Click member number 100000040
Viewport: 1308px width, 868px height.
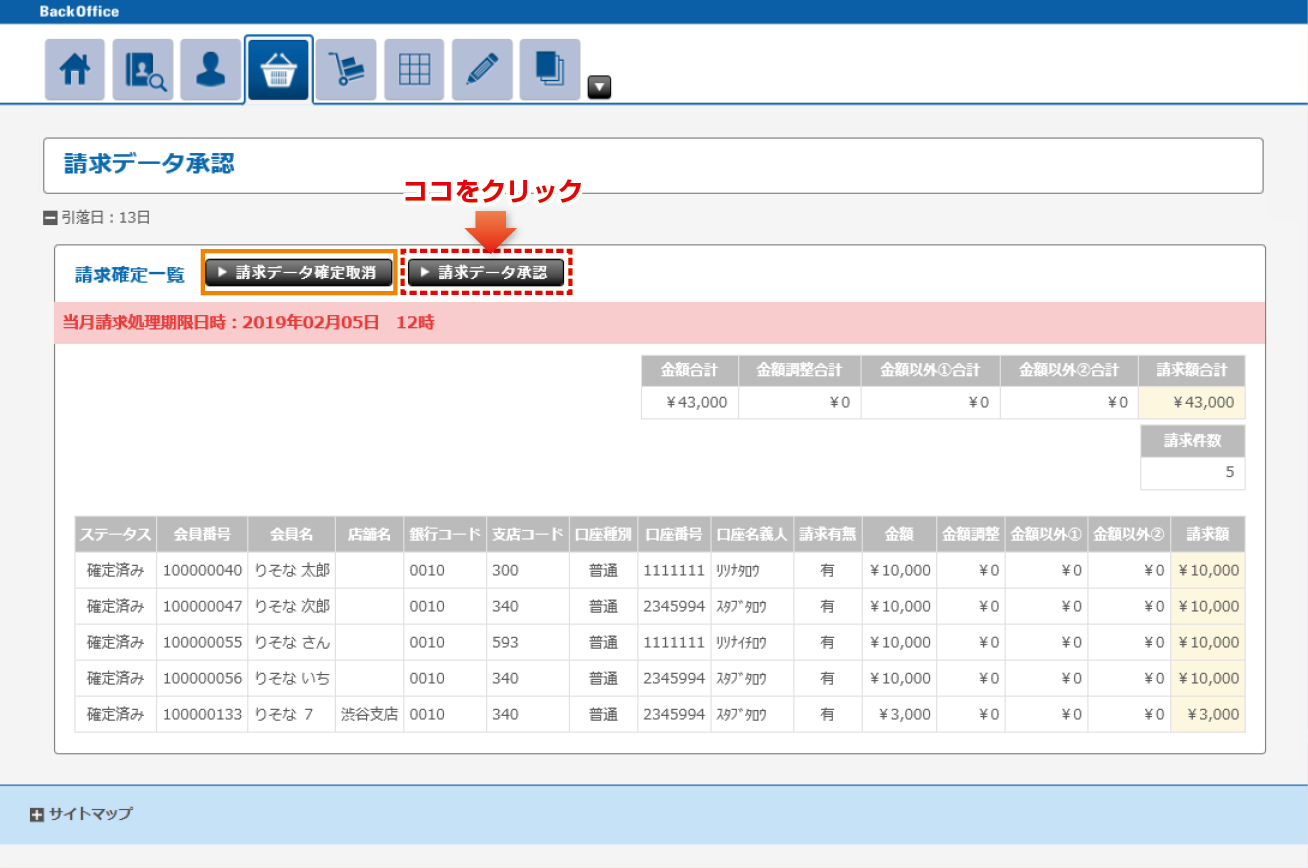tap(202, 571)
